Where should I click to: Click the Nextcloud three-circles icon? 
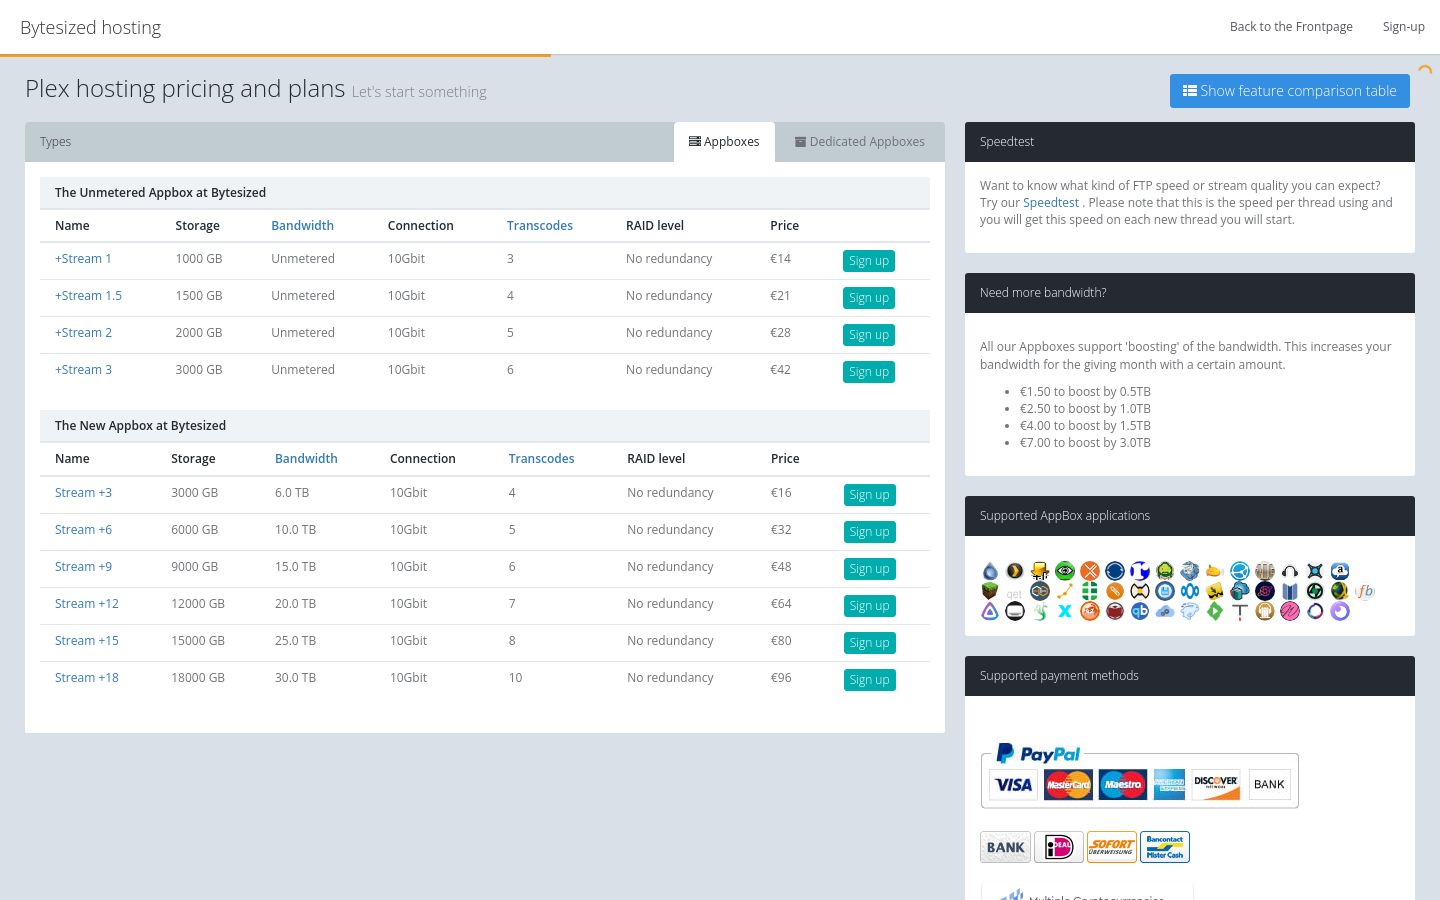pyautogui.click(x=1190, y=591)
